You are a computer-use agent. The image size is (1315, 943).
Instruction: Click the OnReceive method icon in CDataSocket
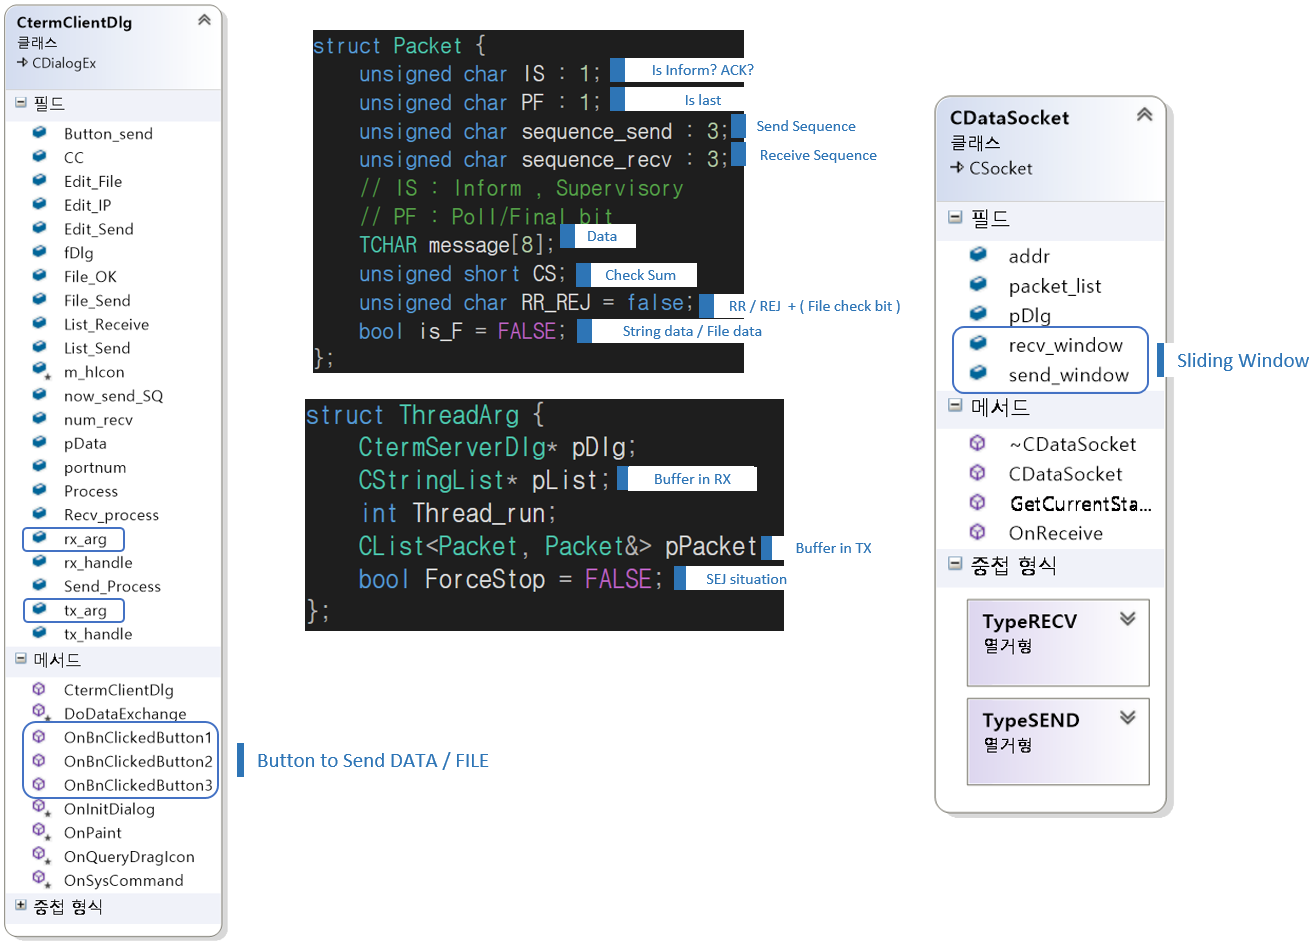point(978,533)
